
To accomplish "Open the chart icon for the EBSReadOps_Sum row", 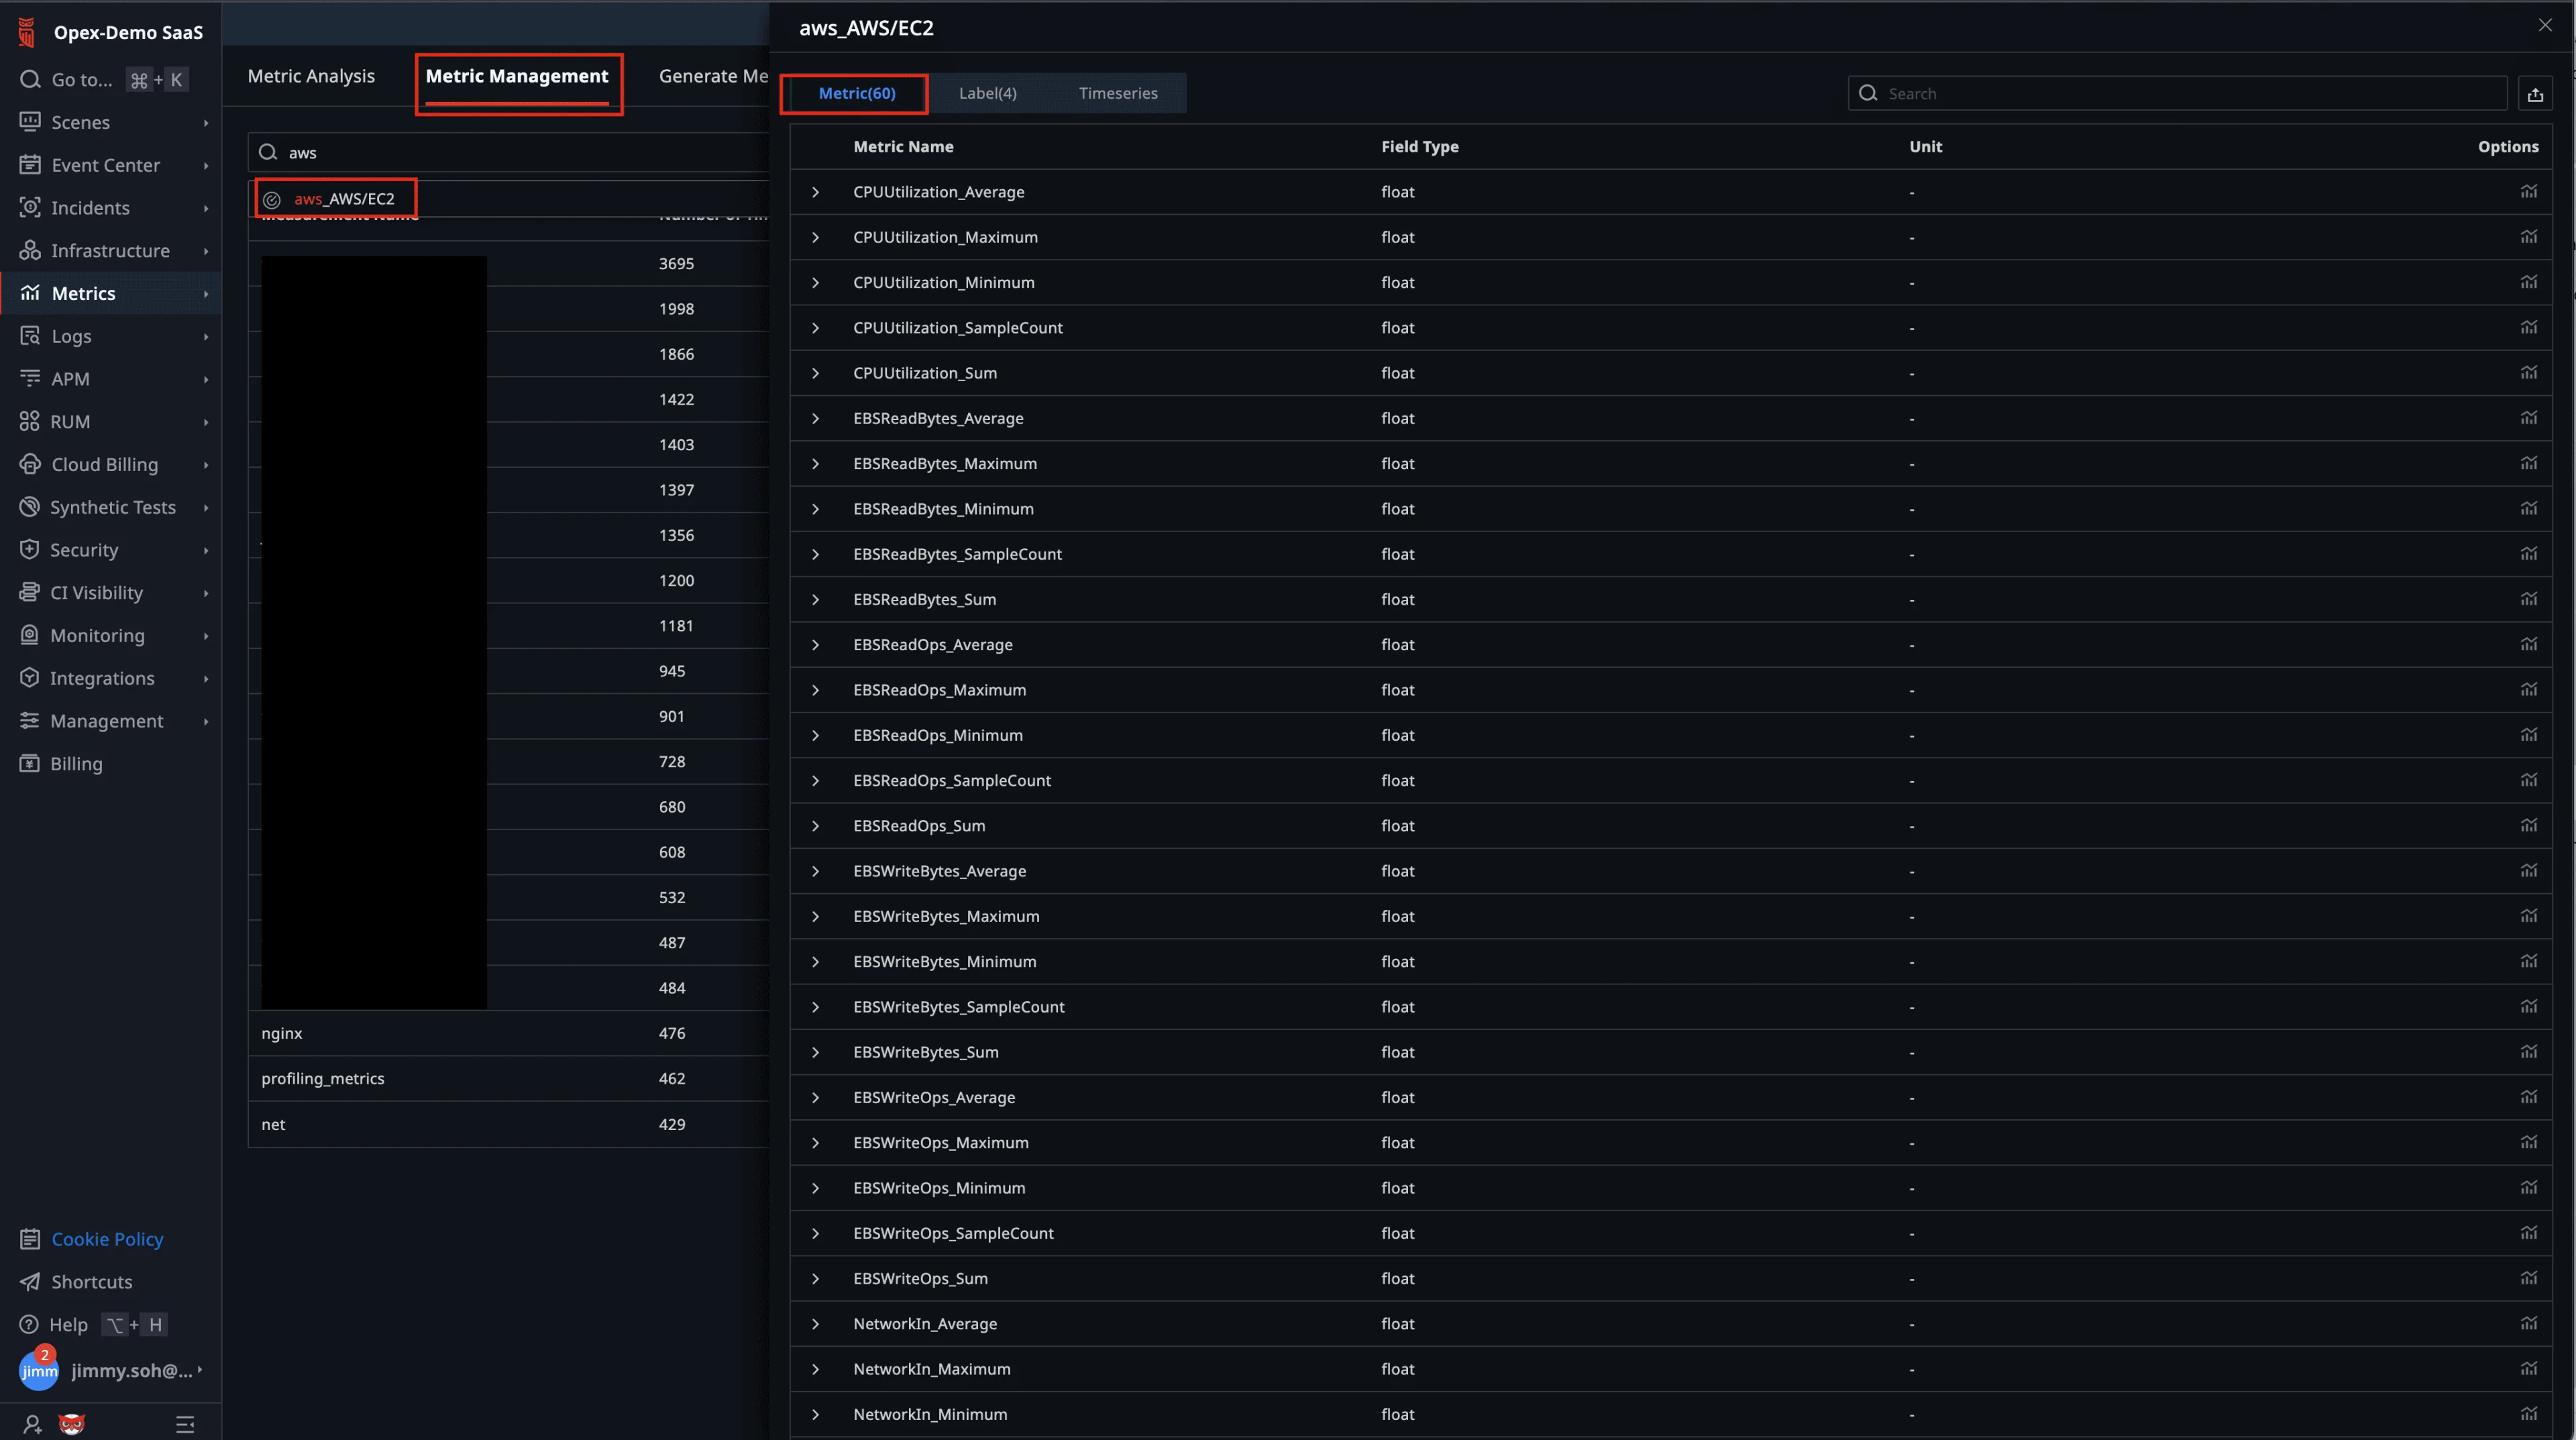I will (2528, 825).
